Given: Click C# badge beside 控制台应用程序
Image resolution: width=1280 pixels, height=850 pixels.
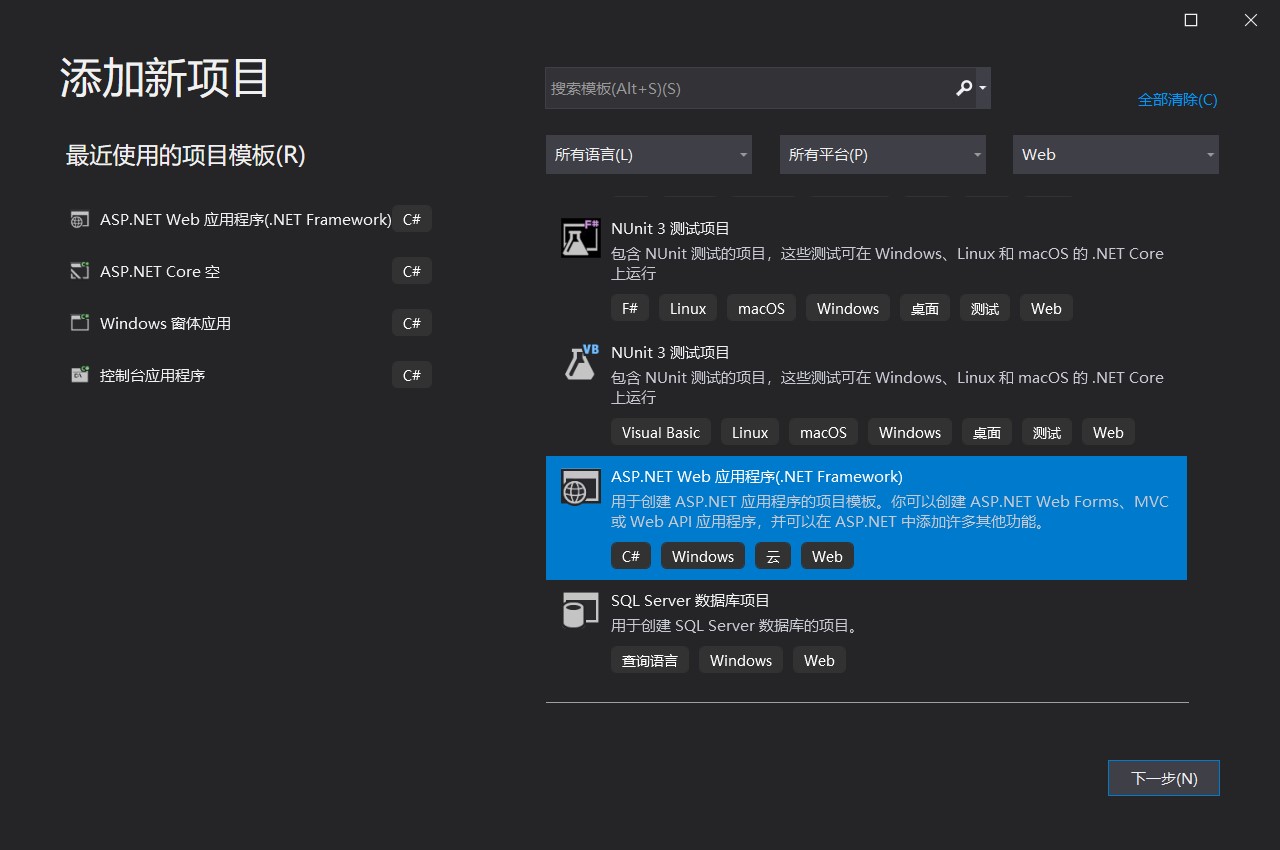Looking at the screenshot, I should click(412, 375).
